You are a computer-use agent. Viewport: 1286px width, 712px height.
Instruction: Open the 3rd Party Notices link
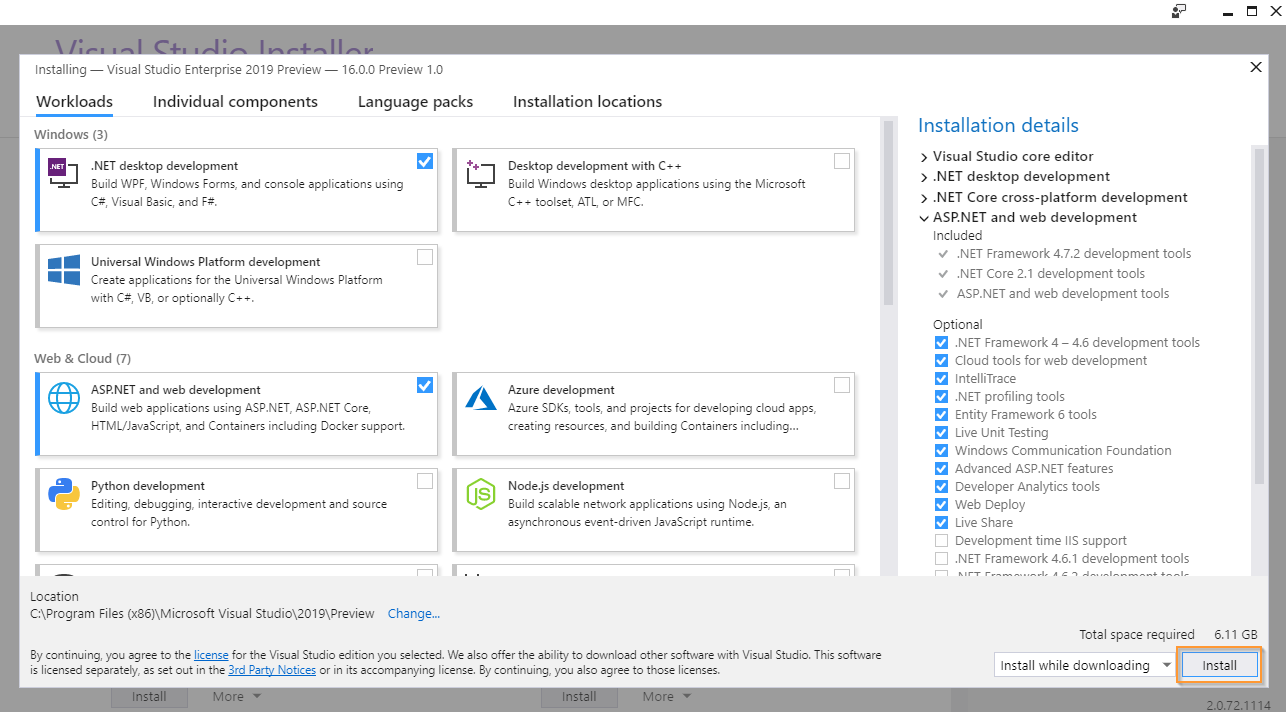272,670
